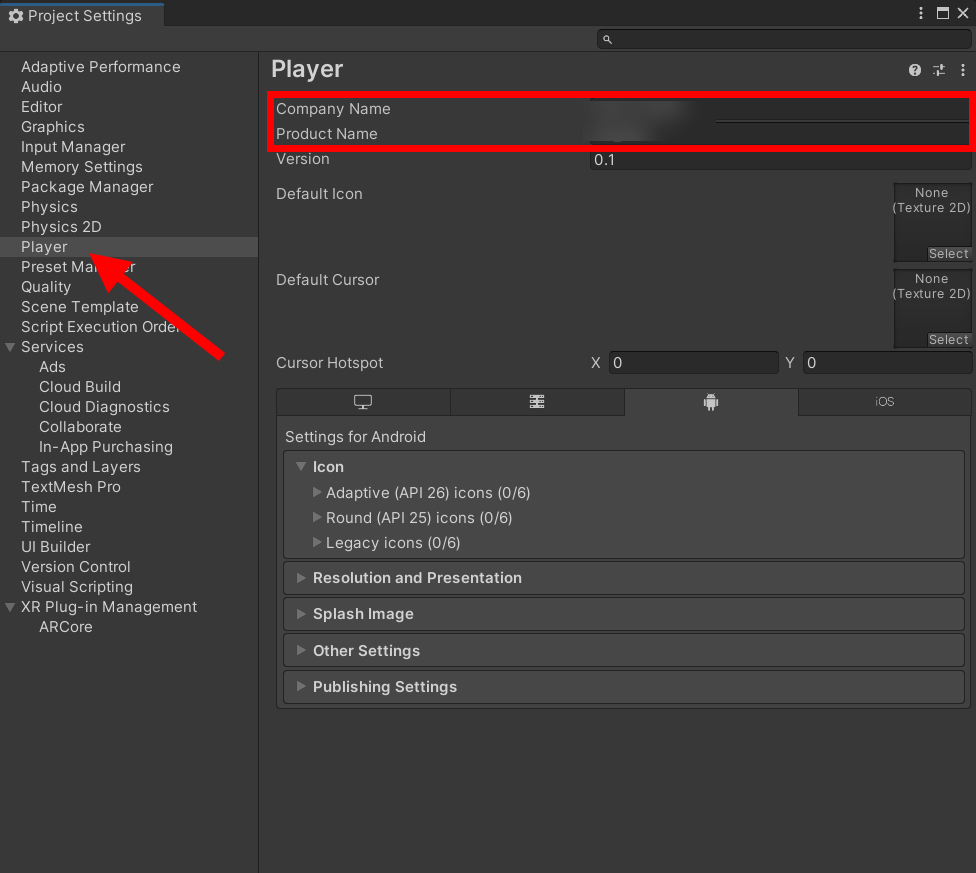The width and height of the screenshot is (976, 873).
Task: Switch to the dedicated server platform tab
Action: pos(537,402)
